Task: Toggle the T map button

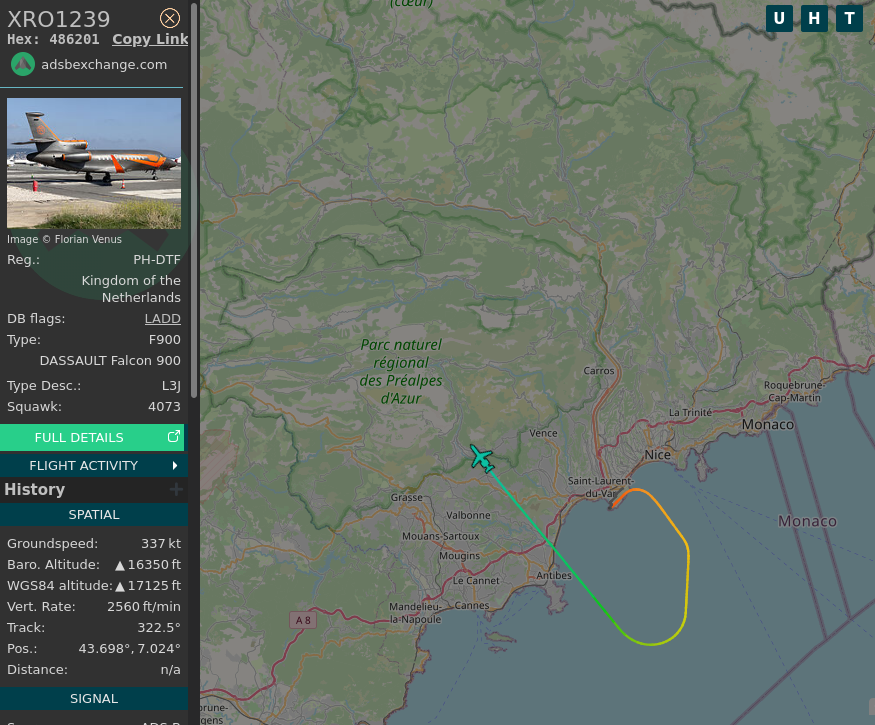Action: [849, 18]
